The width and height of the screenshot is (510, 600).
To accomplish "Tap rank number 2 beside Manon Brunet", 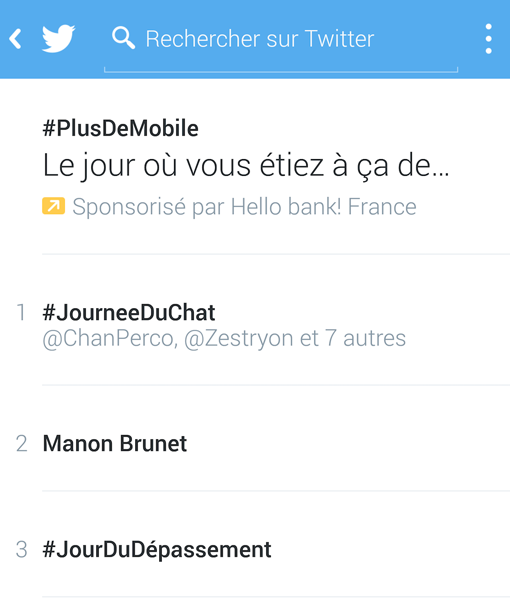I will [21, 444].
